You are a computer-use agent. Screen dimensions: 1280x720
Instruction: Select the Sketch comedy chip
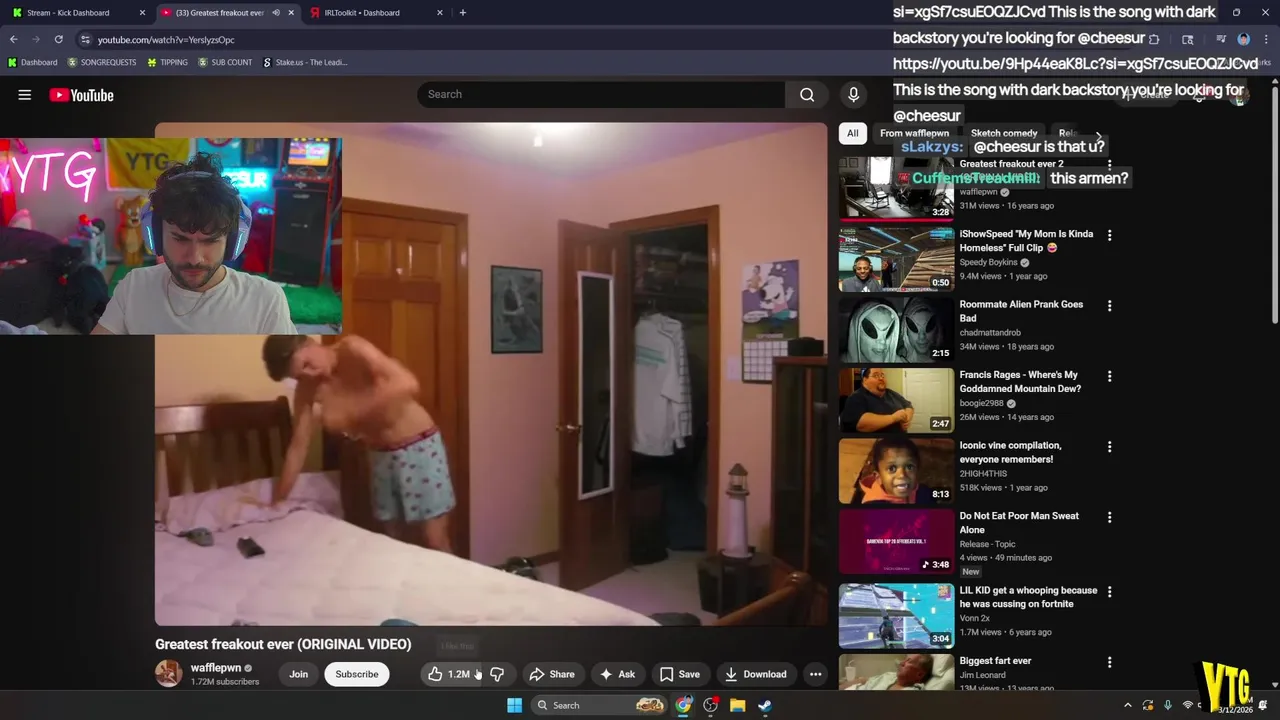coord(1004,133)
